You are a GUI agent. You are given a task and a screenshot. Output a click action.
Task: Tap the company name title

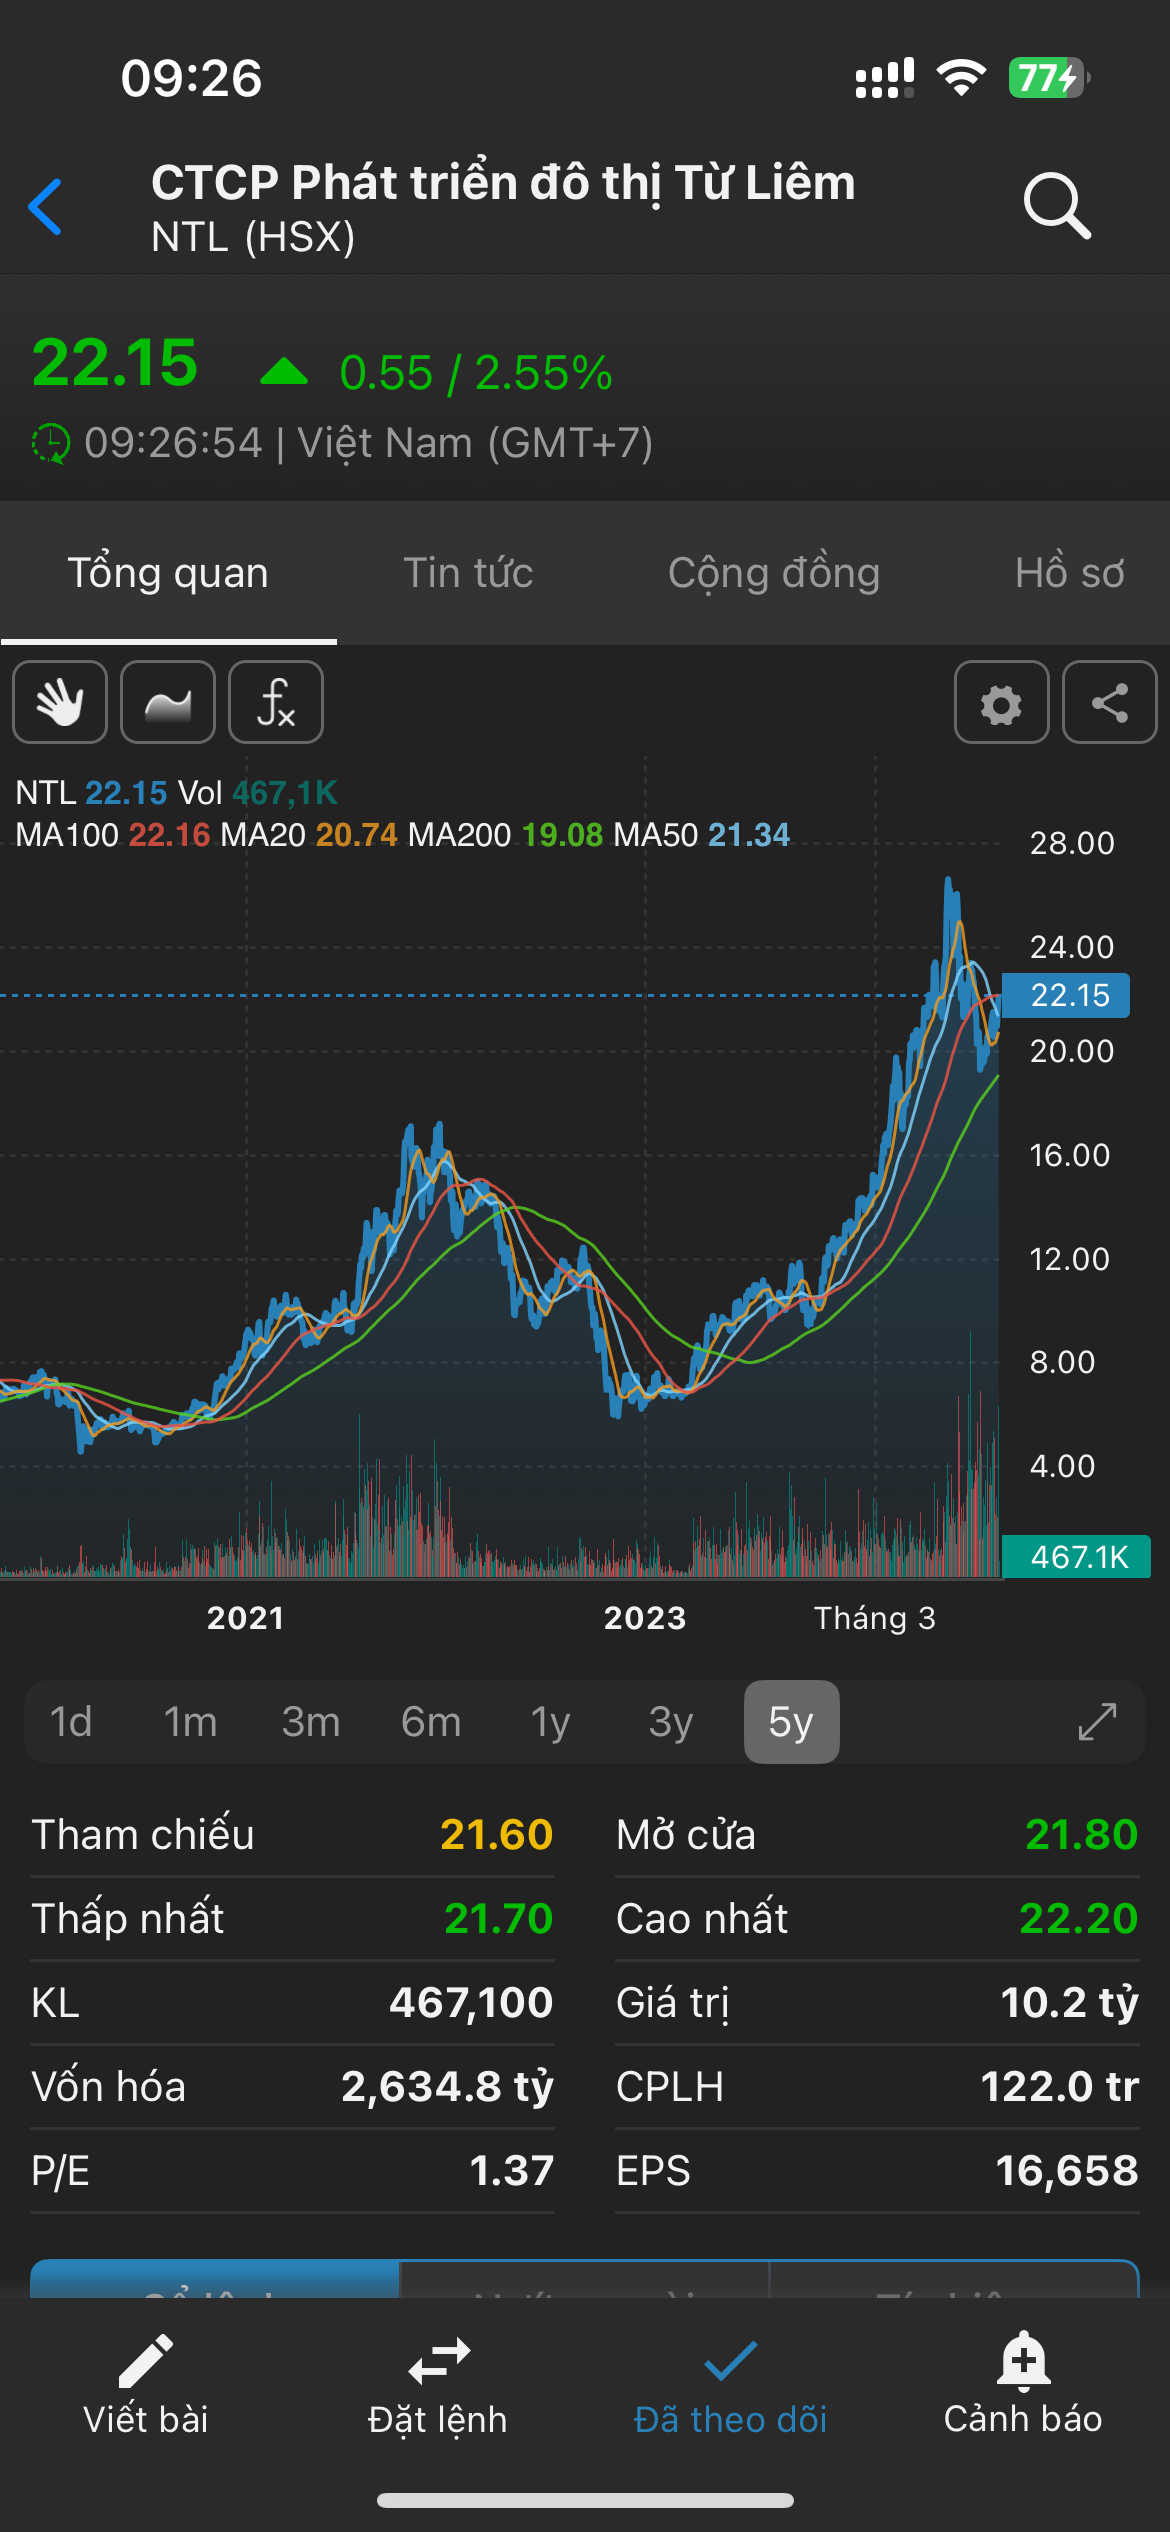(x=503, y=183)
